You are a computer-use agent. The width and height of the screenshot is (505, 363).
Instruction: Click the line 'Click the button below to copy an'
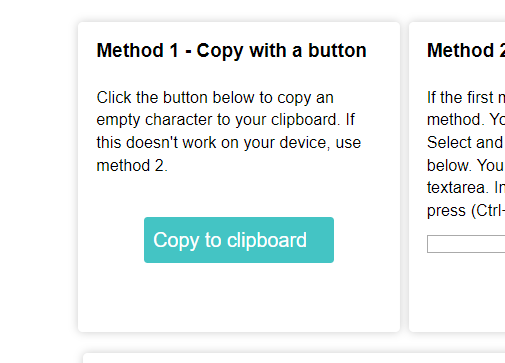click(x=215, y=98)
